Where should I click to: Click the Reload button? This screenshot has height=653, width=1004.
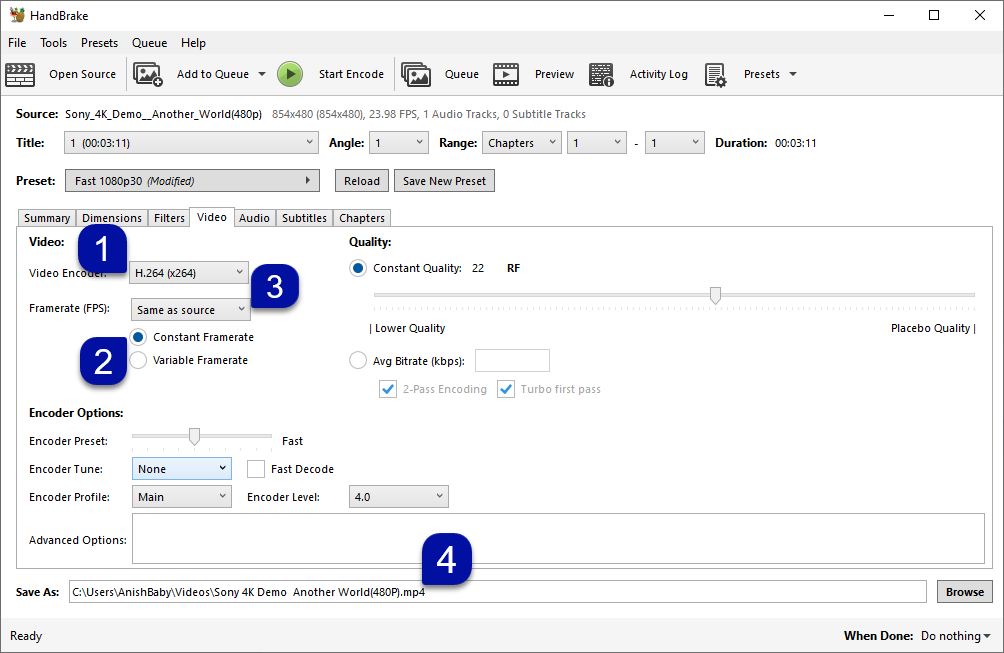coord(362,181)
